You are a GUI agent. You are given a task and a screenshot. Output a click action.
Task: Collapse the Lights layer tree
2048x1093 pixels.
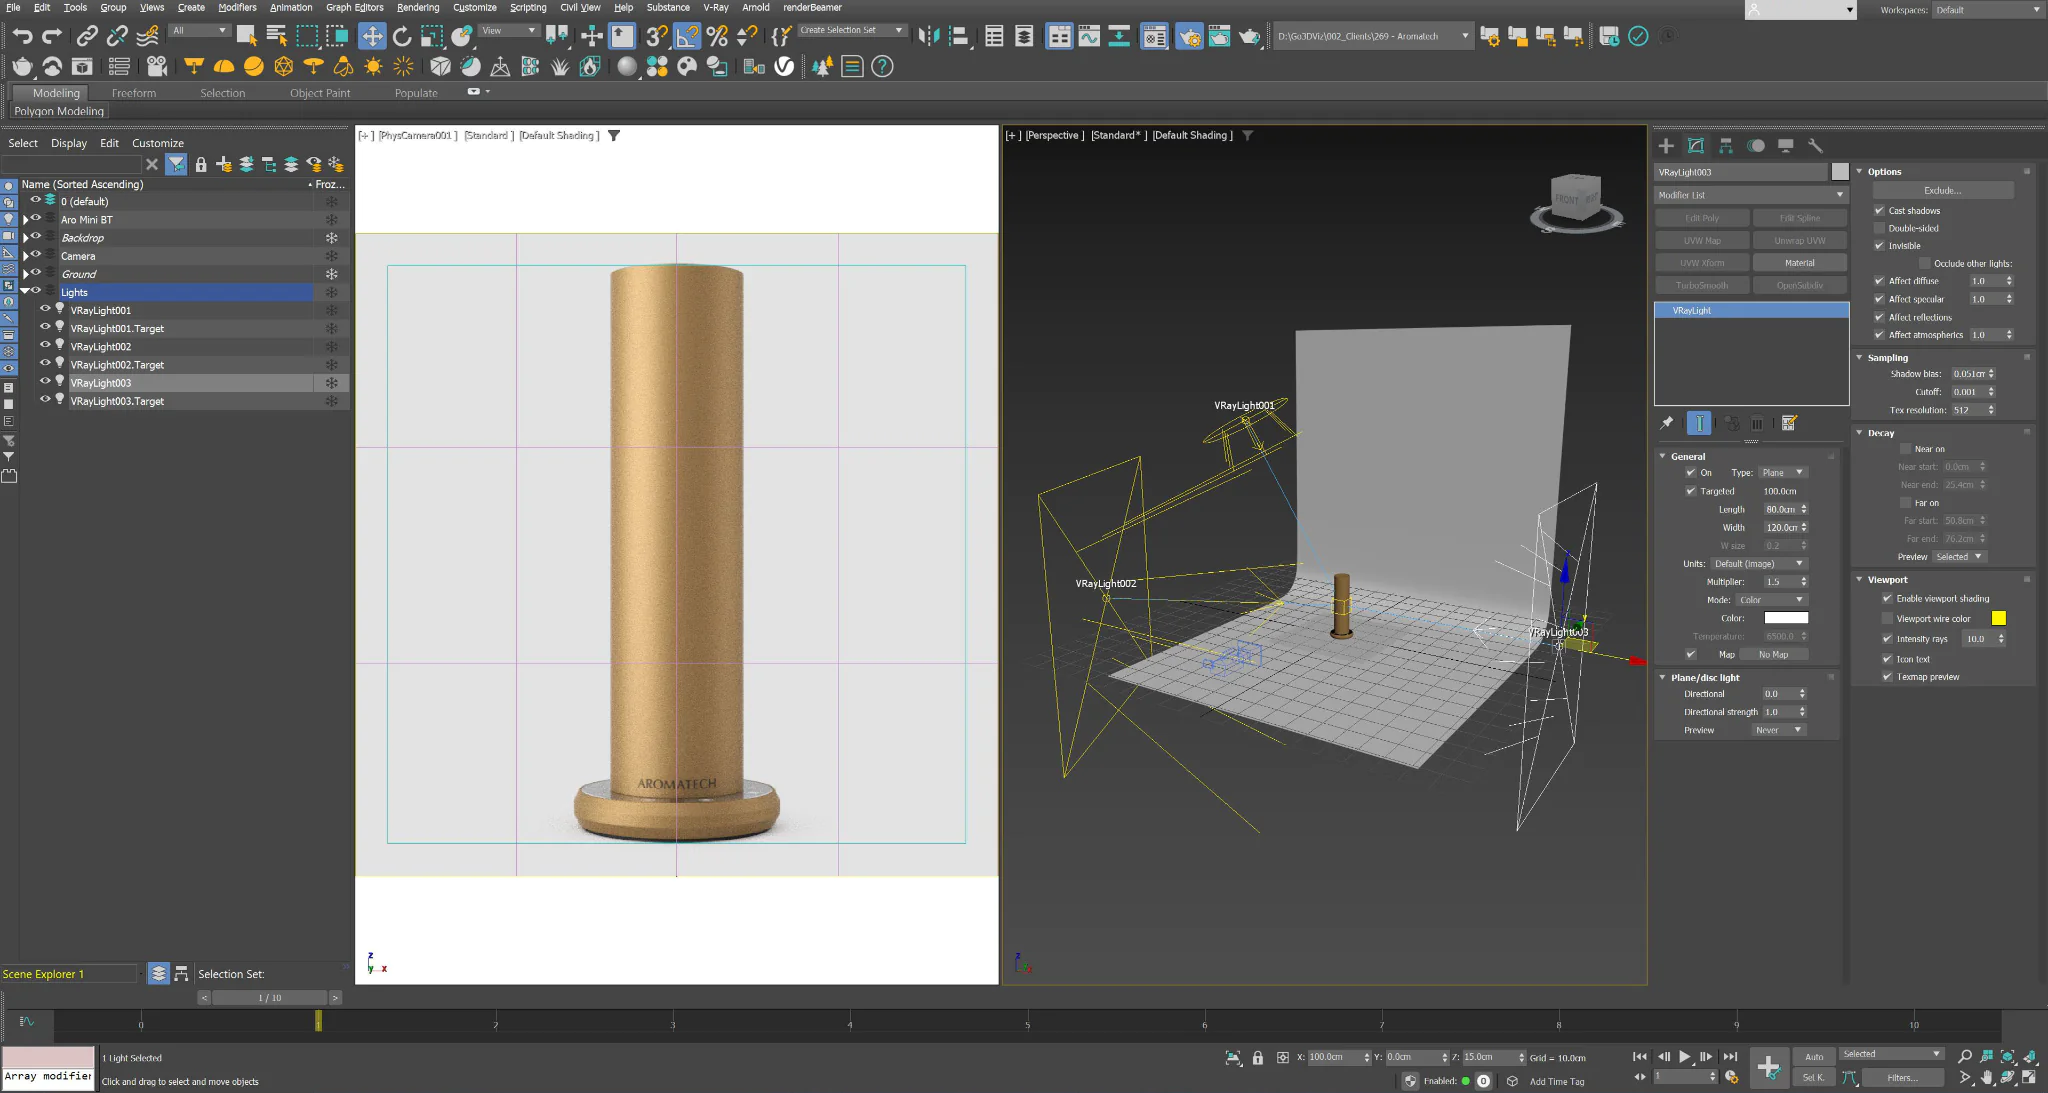pos(25,292)
